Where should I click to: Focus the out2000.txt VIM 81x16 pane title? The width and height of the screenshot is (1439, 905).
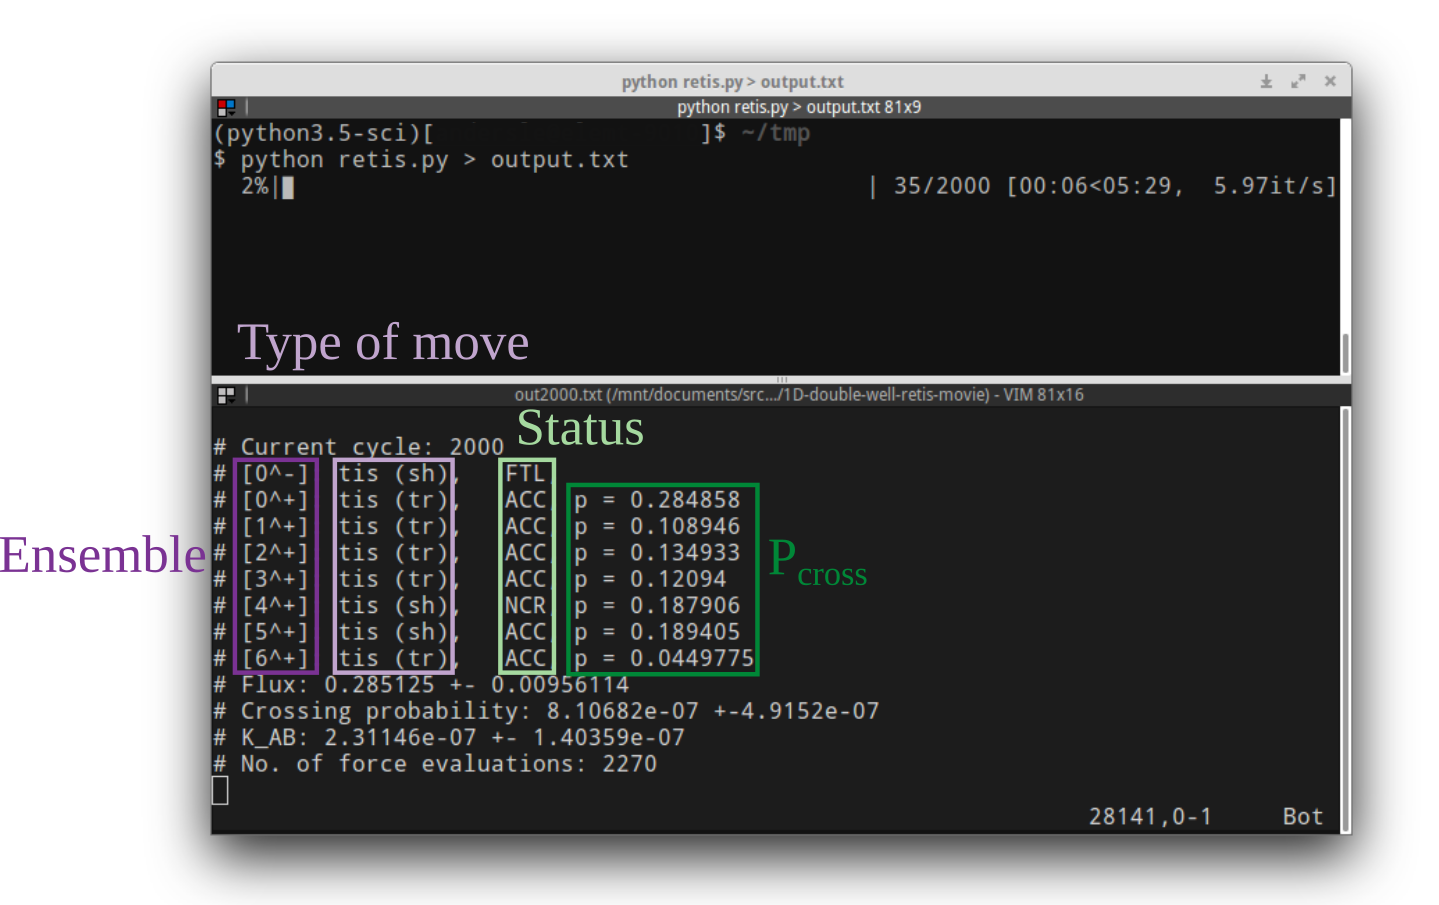(798, 395)
